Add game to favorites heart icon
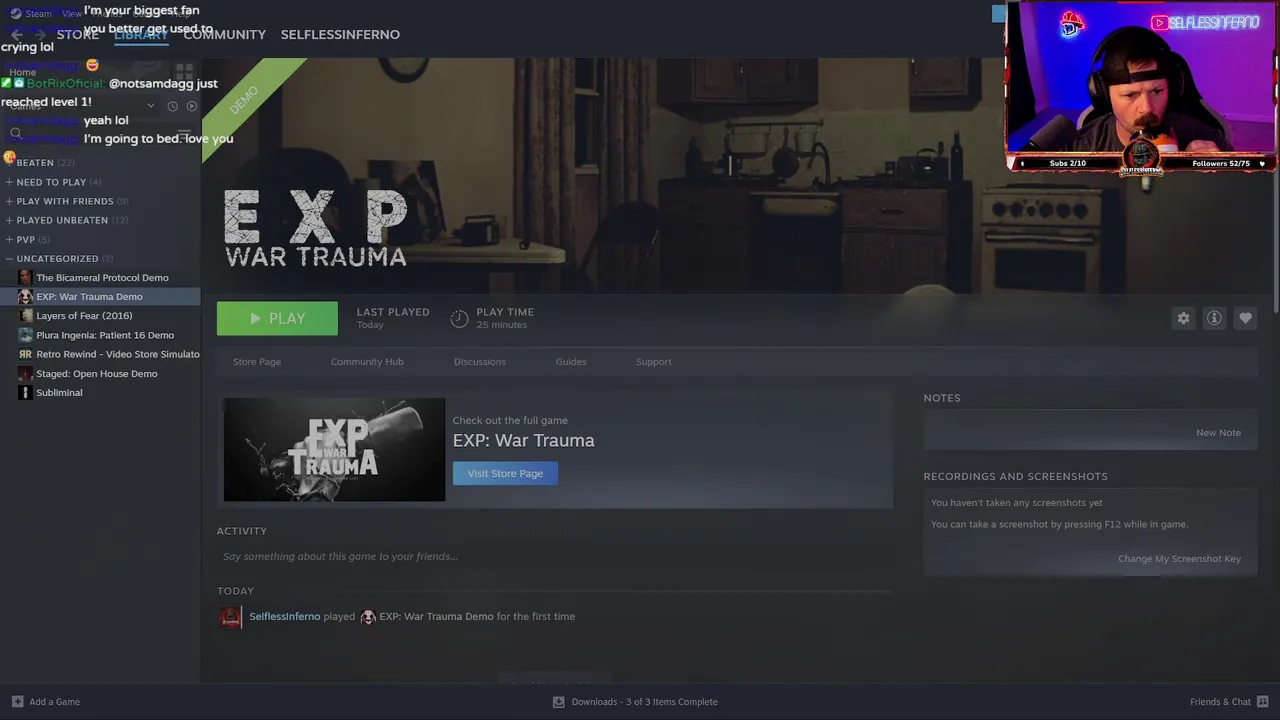This screenshot has height=720, width=1280. pos(1245,318)
